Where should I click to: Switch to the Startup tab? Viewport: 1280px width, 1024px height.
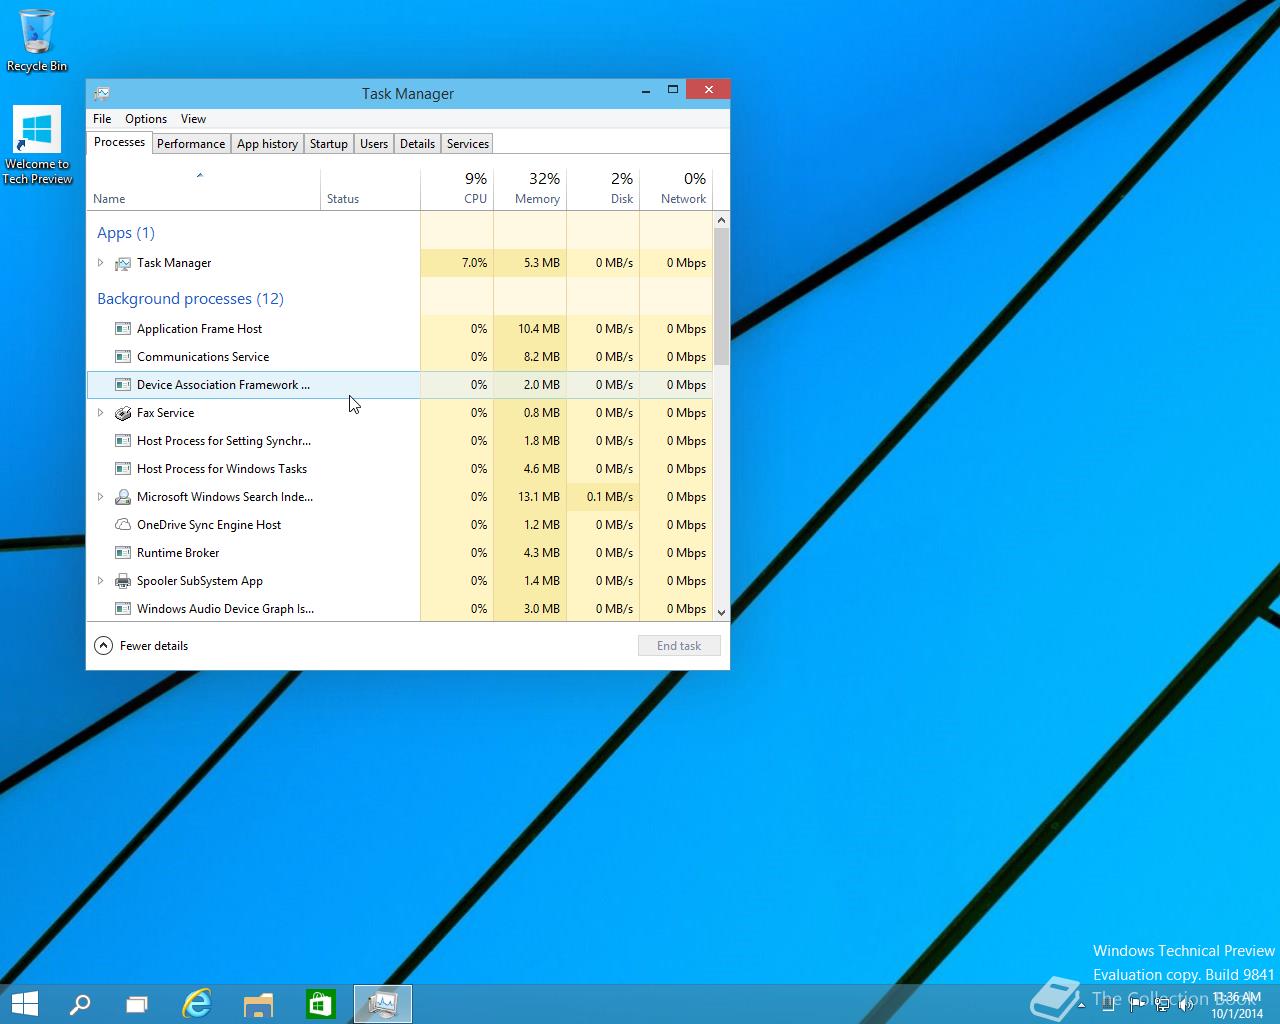pyautogui.click(x=329, y=144)
